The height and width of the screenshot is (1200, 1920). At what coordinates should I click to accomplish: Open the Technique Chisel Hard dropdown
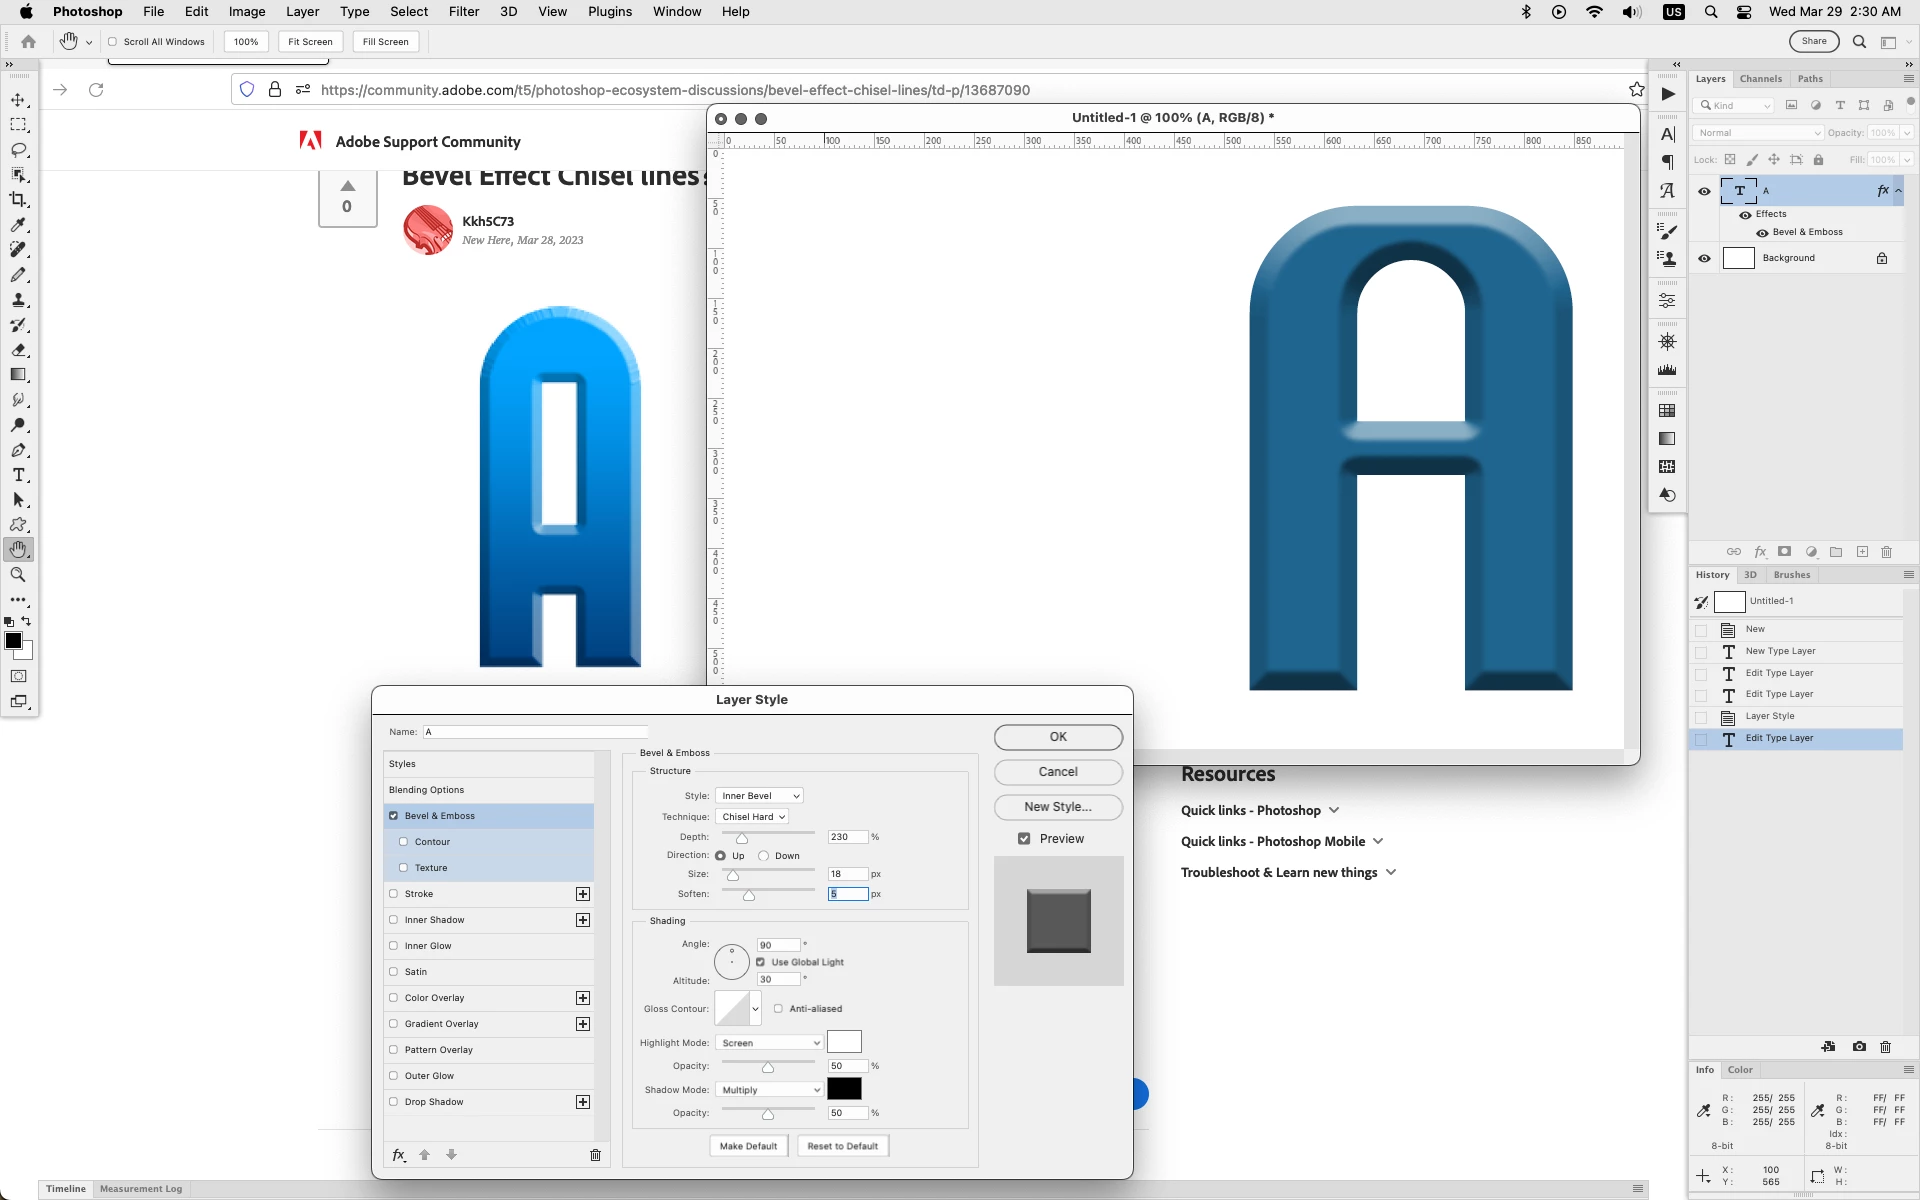coord(753,817)
